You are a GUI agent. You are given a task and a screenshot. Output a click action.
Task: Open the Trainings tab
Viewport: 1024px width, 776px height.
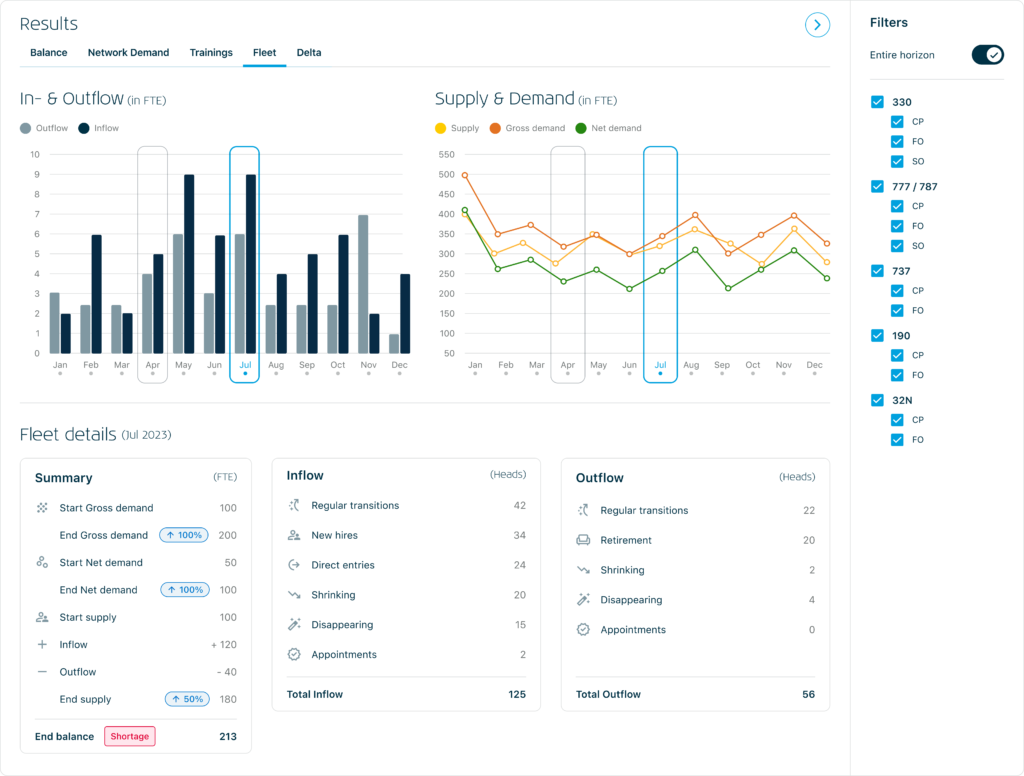tap(211, 52)
